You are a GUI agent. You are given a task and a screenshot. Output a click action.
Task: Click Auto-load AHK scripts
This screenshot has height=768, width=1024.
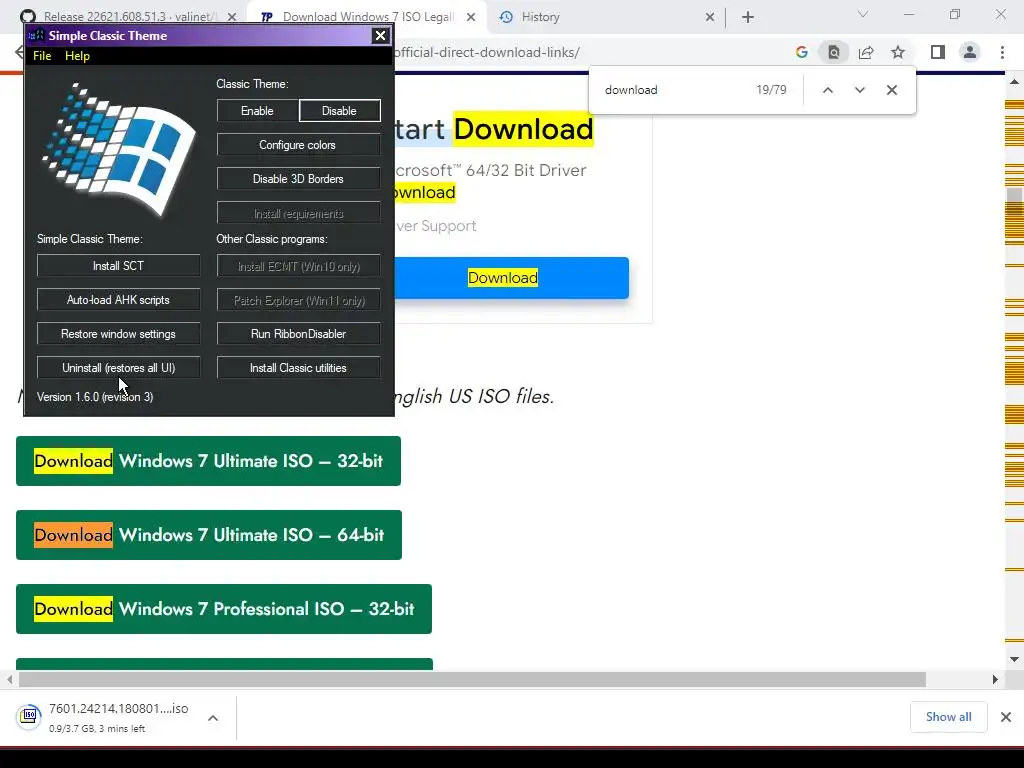tap(118, 300)
